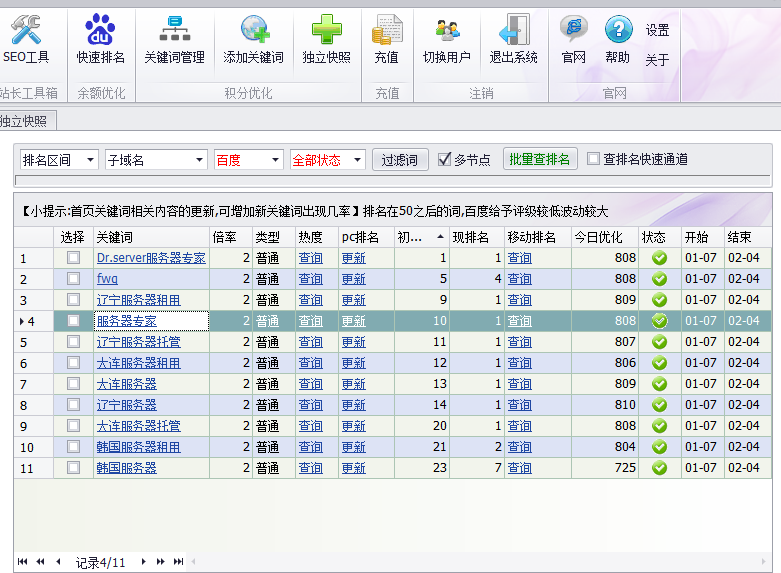Click the next record navigation arrow
The image size is (781, 573).
click(x=144, y=562)
